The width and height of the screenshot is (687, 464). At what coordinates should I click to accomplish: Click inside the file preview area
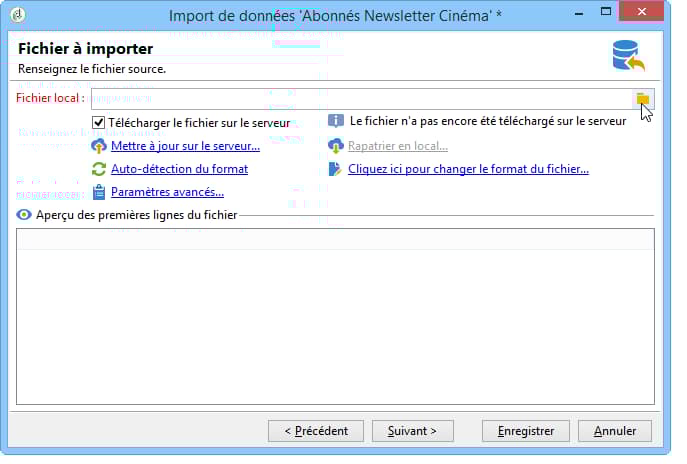(335, 316)
